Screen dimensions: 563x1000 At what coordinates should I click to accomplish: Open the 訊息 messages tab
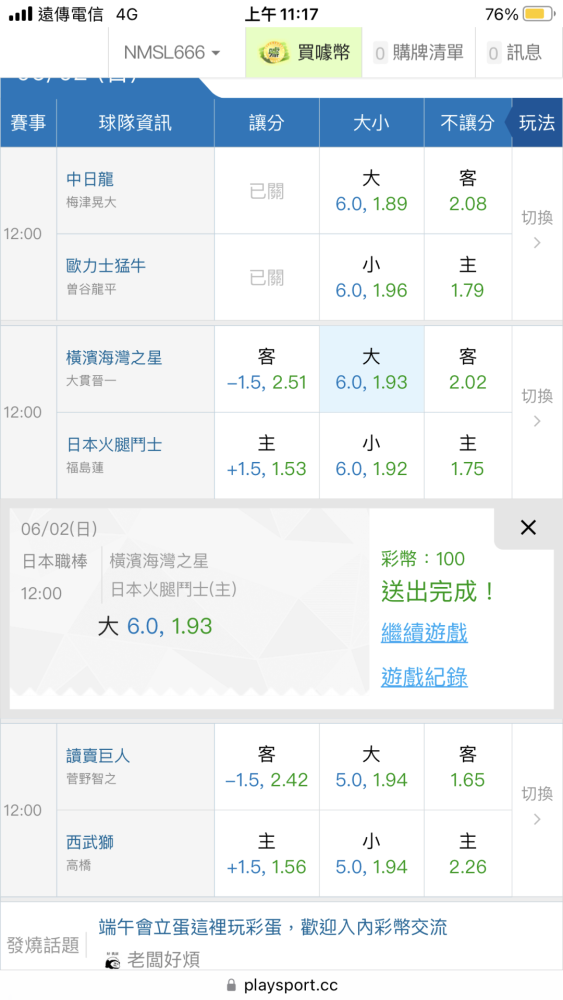tap(515, 53)
